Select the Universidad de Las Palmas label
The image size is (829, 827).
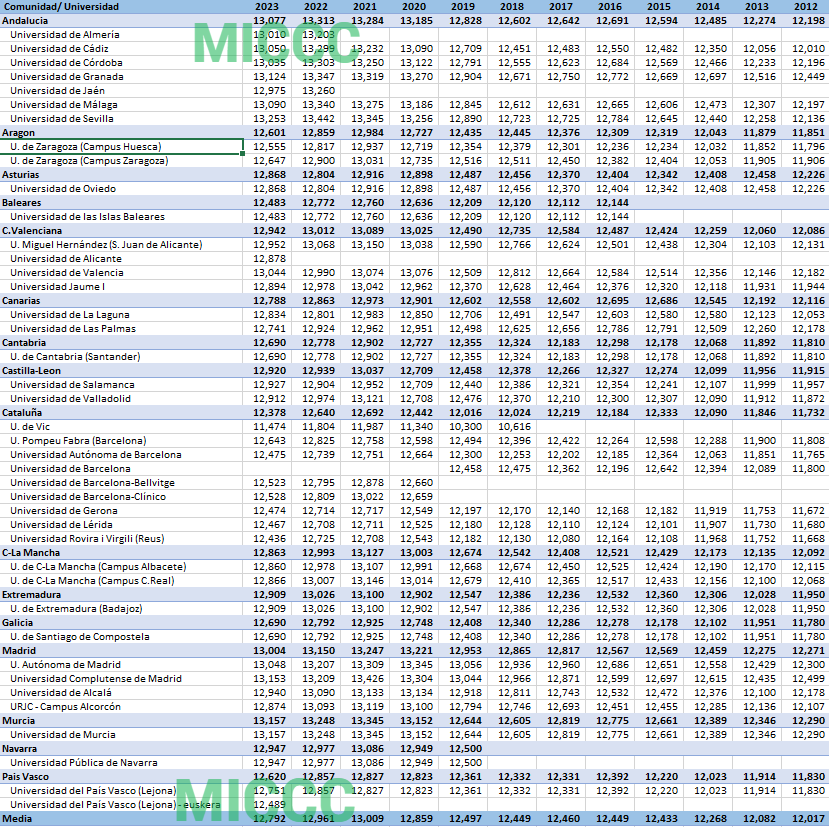click(73, 328)
